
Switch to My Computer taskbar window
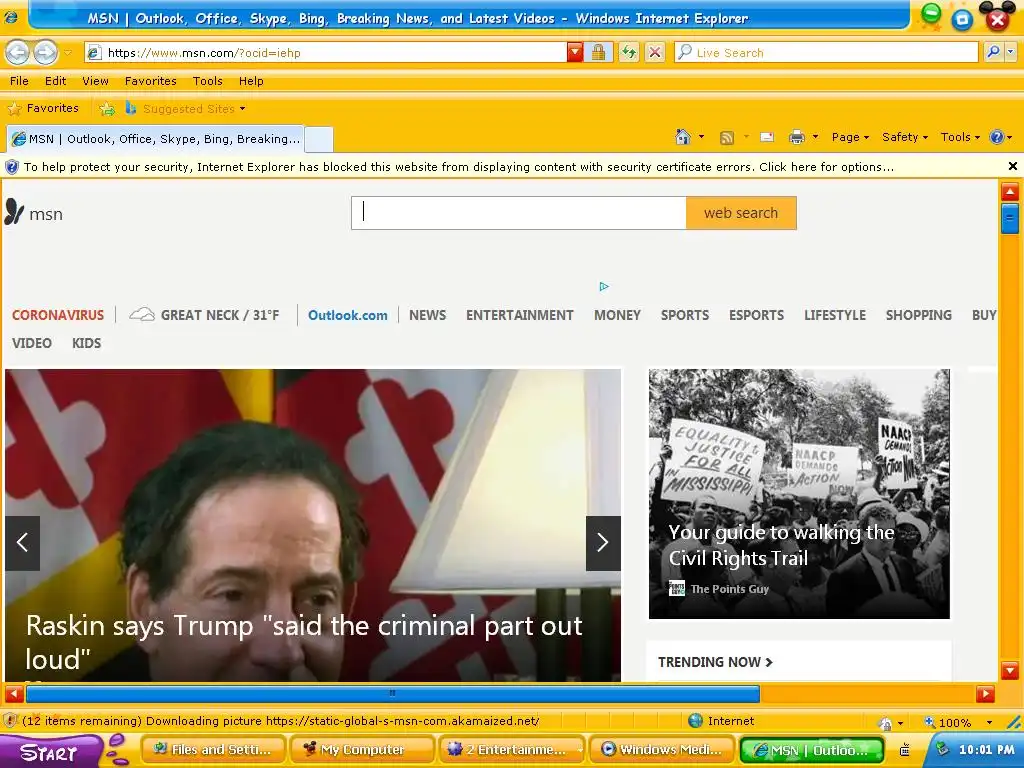362,750
